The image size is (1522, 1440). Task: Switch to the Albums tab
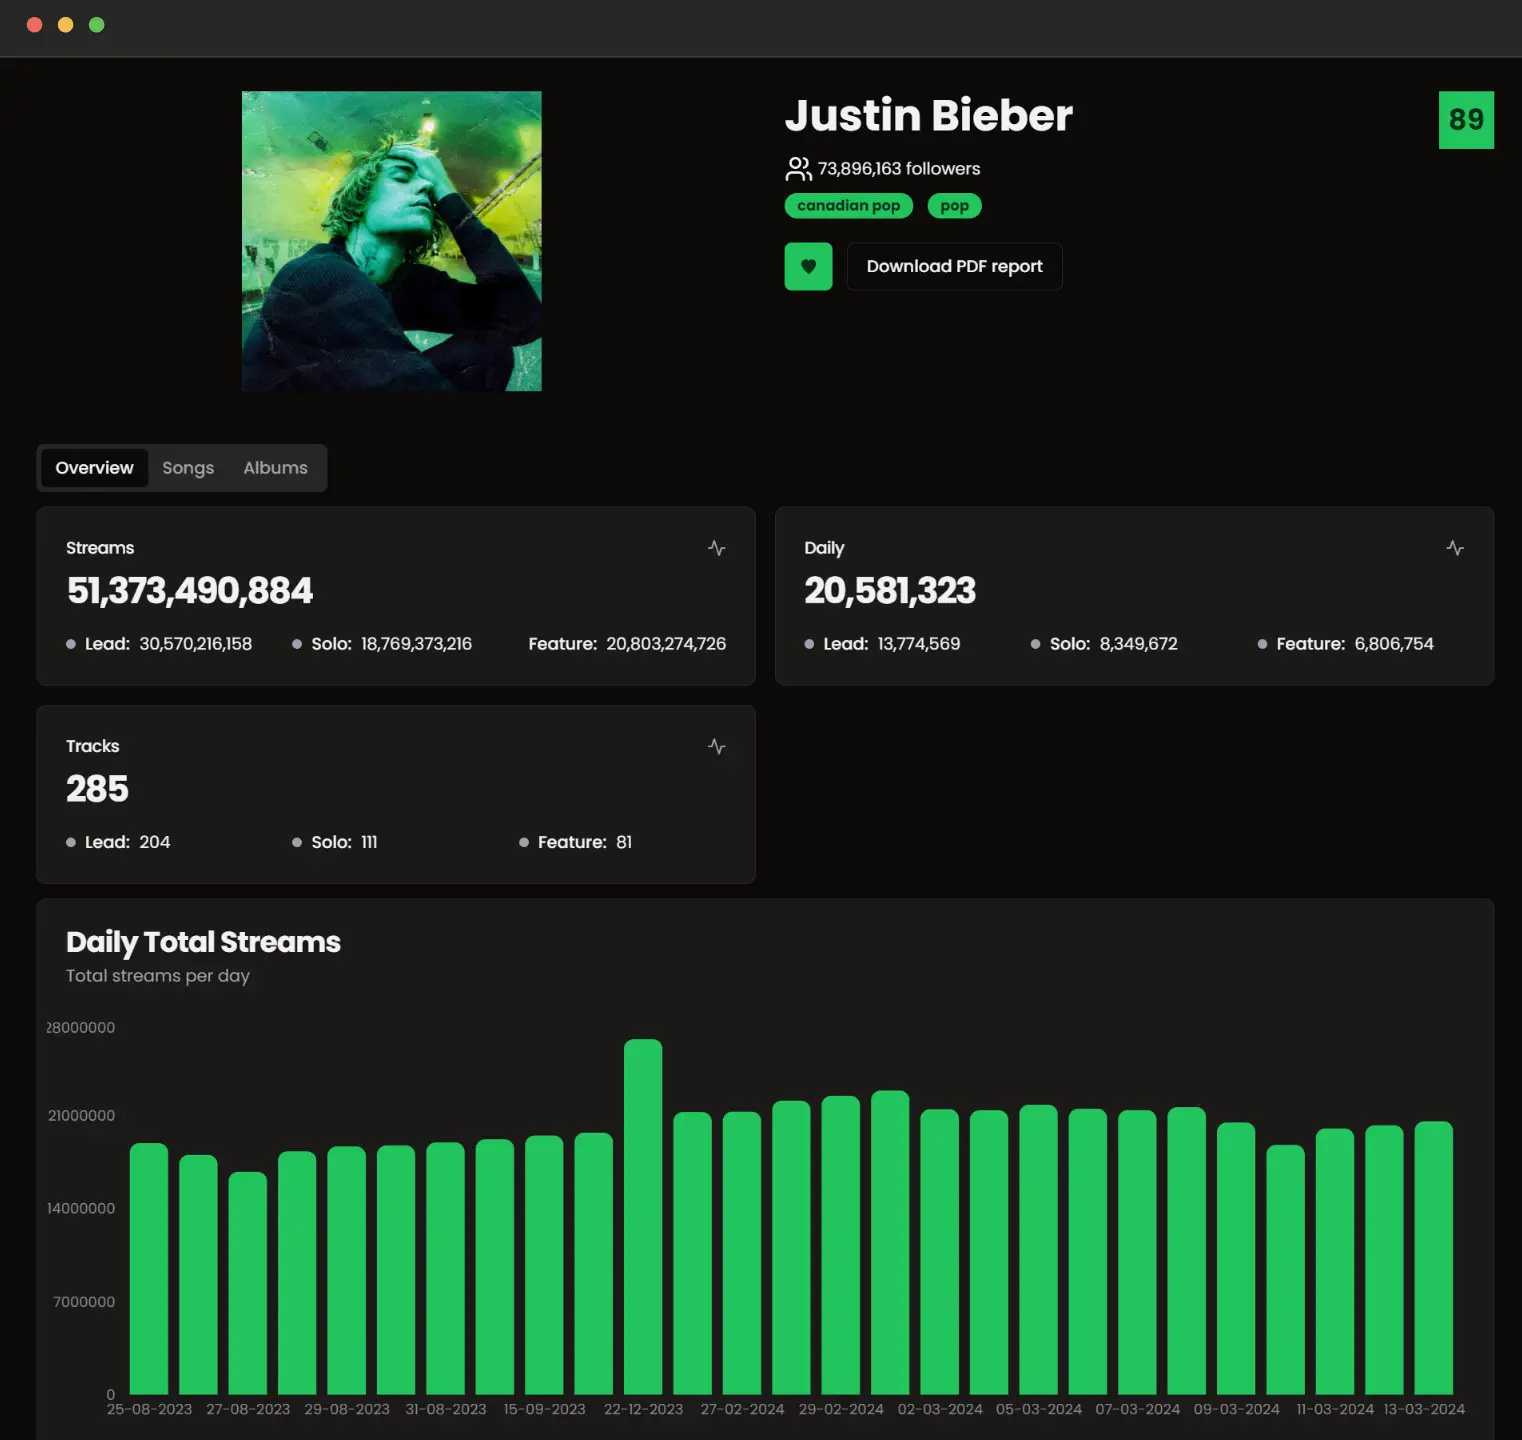click(275, 468)
